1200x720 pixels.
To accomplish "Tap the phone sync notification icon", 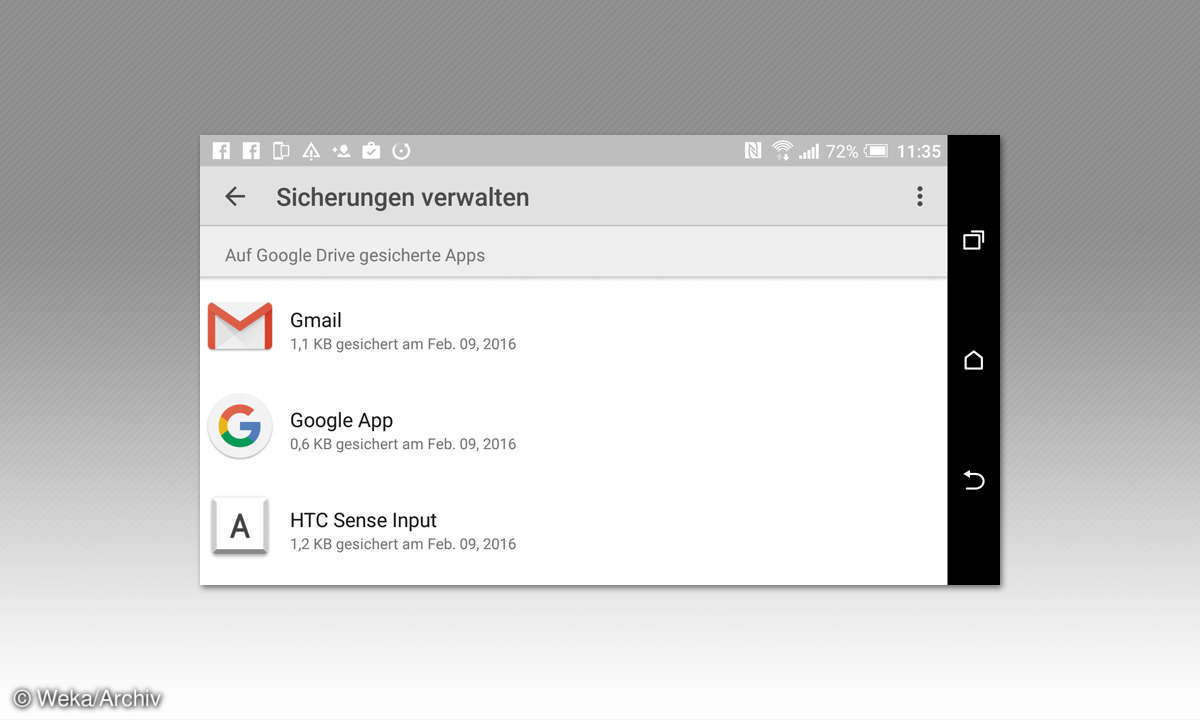I will (x=281, y=151).
